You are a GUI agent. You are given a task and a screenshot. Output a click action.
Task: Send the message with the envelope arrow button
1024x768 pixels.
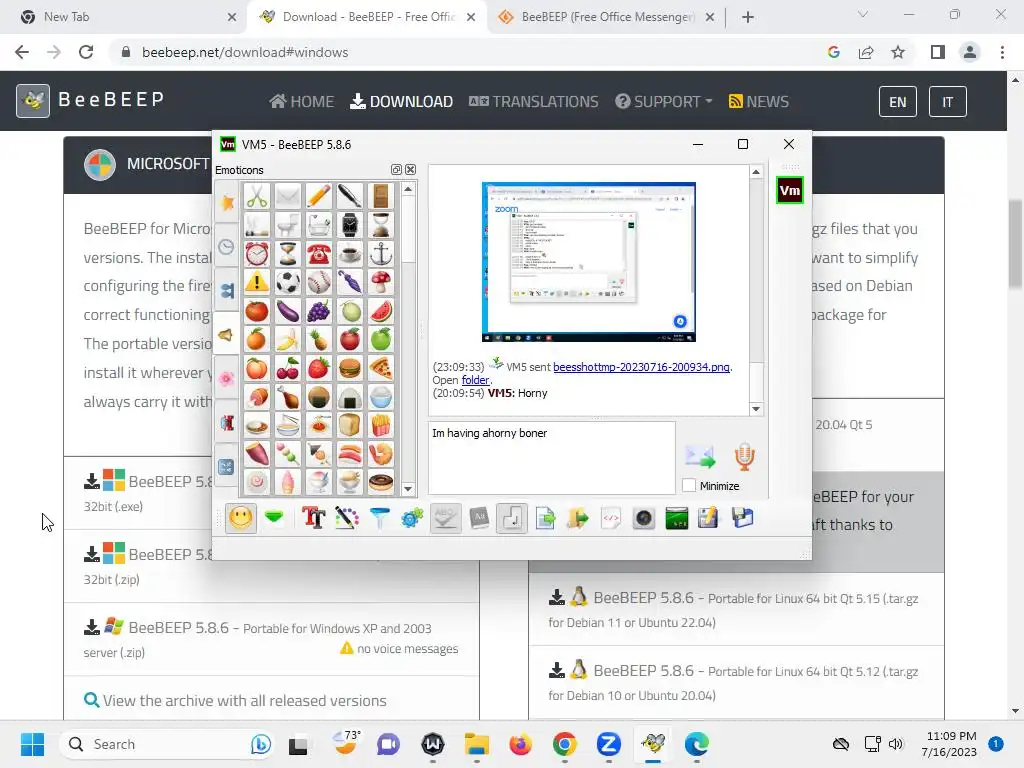[699, 456]
